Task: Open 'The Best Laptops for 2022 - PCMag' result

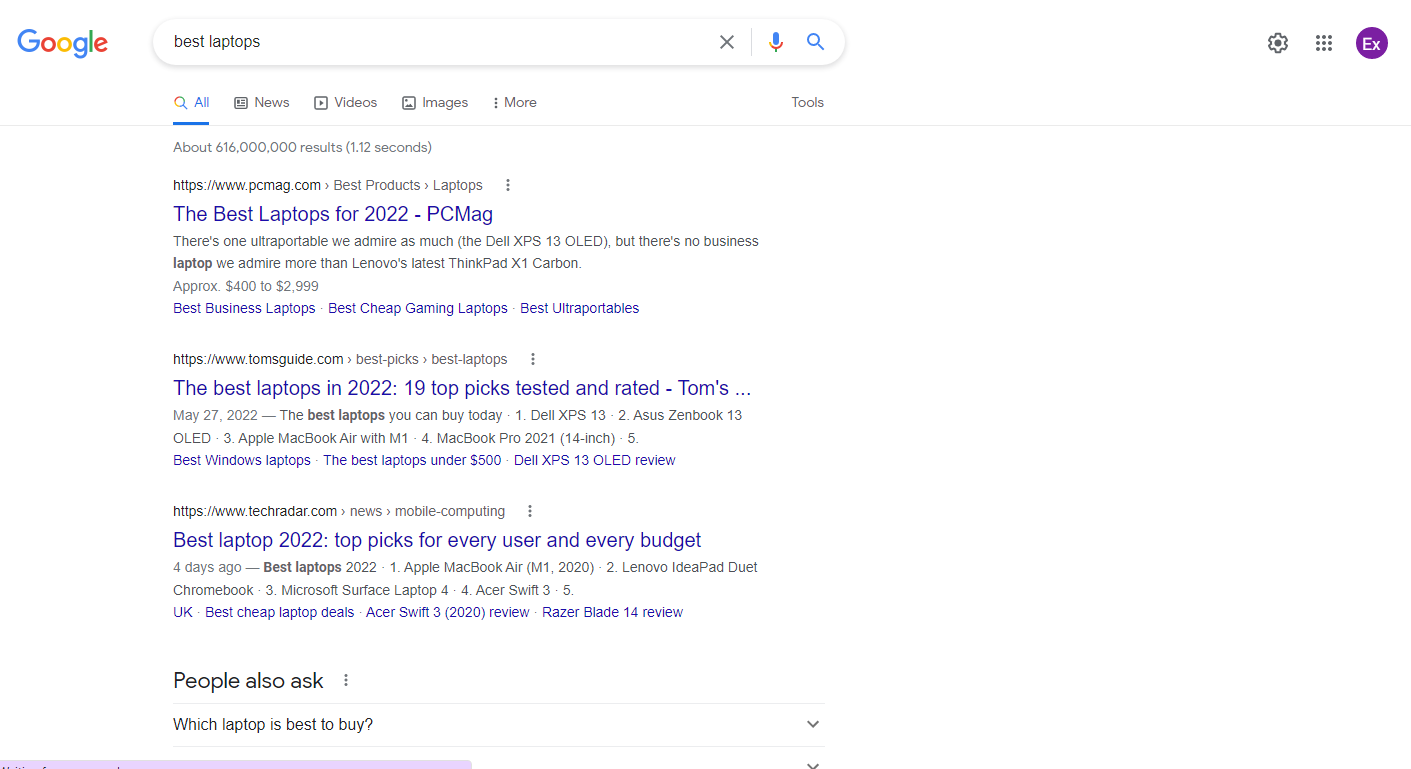Action: 333,214
